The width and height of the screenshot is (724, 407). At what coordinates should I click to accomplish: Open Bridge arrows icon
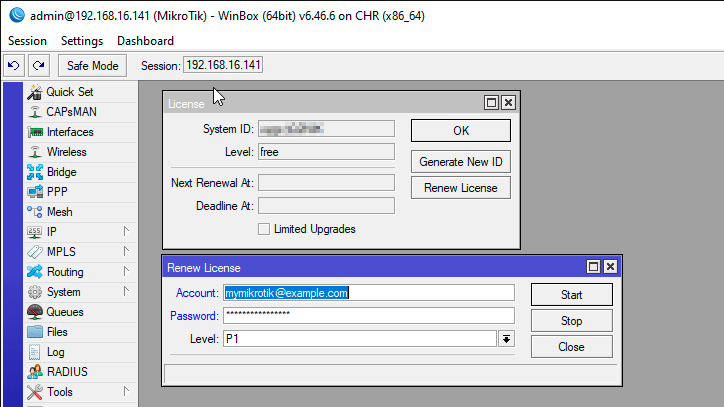pyautogui.click(x=35, y=172)
